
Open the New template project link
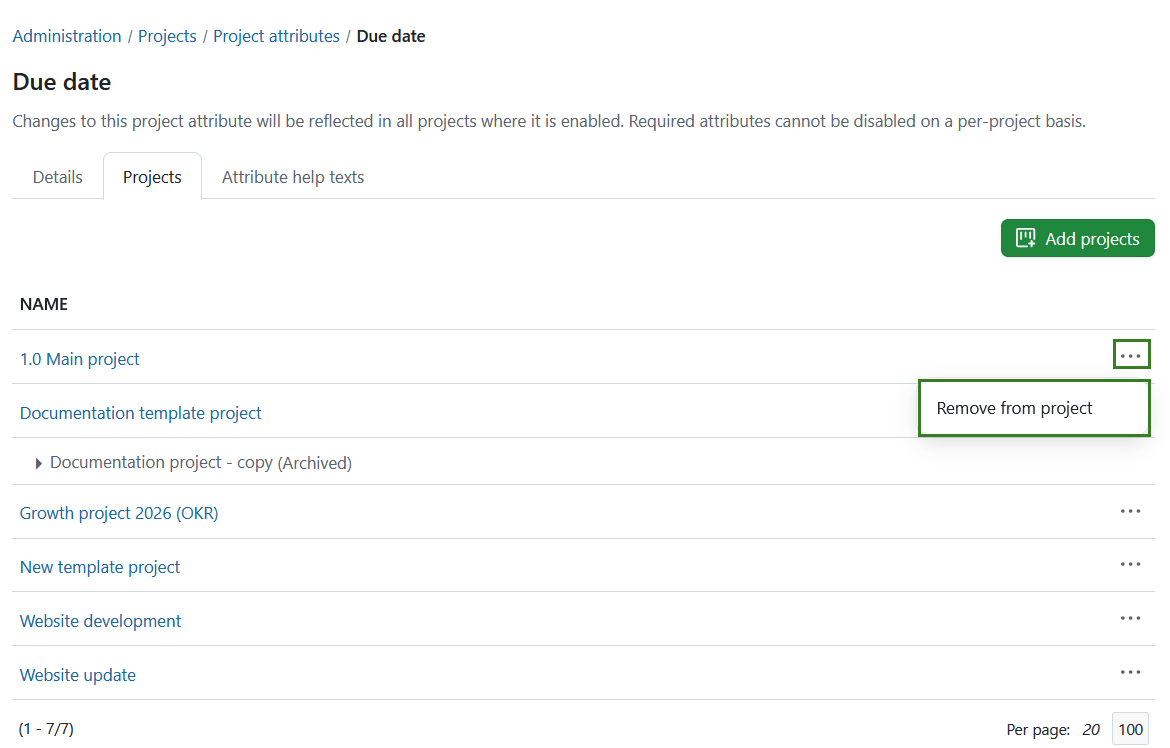99,566
